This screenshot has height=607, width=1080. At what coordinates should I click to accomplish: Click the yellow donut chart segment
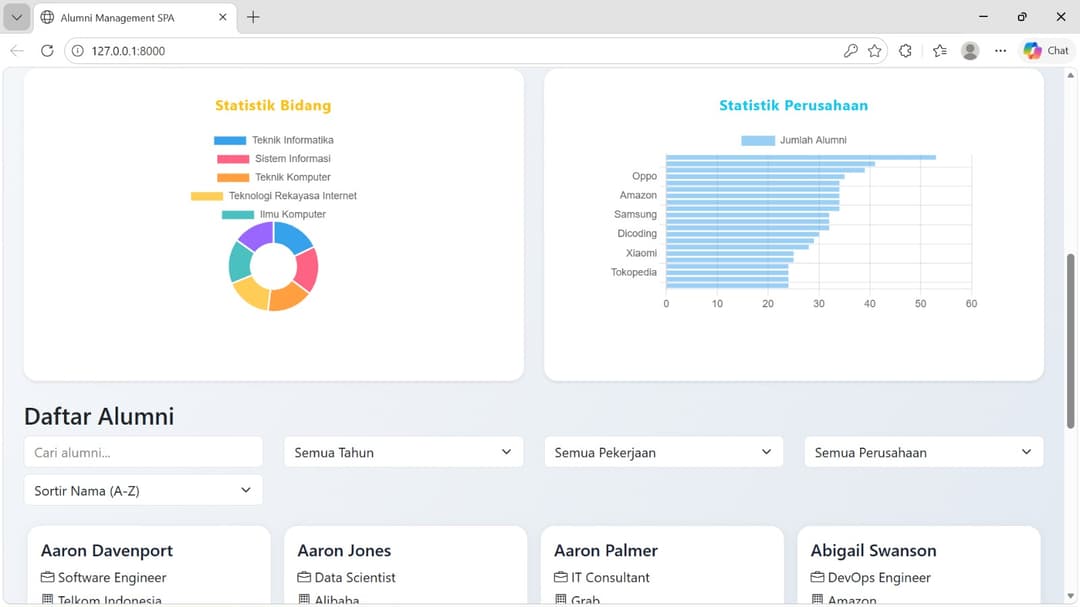point(251,293)
